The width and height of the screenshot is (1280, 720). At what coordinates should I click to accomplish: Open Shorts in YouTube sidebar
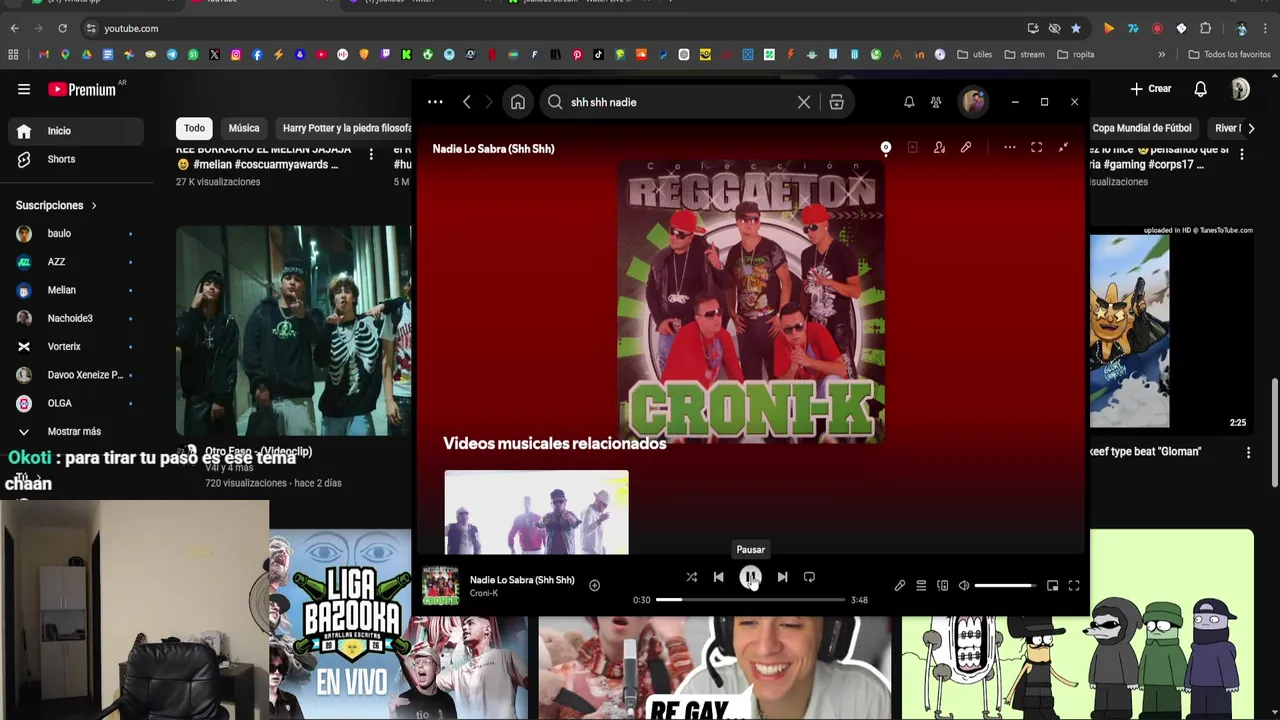(76, 159)
